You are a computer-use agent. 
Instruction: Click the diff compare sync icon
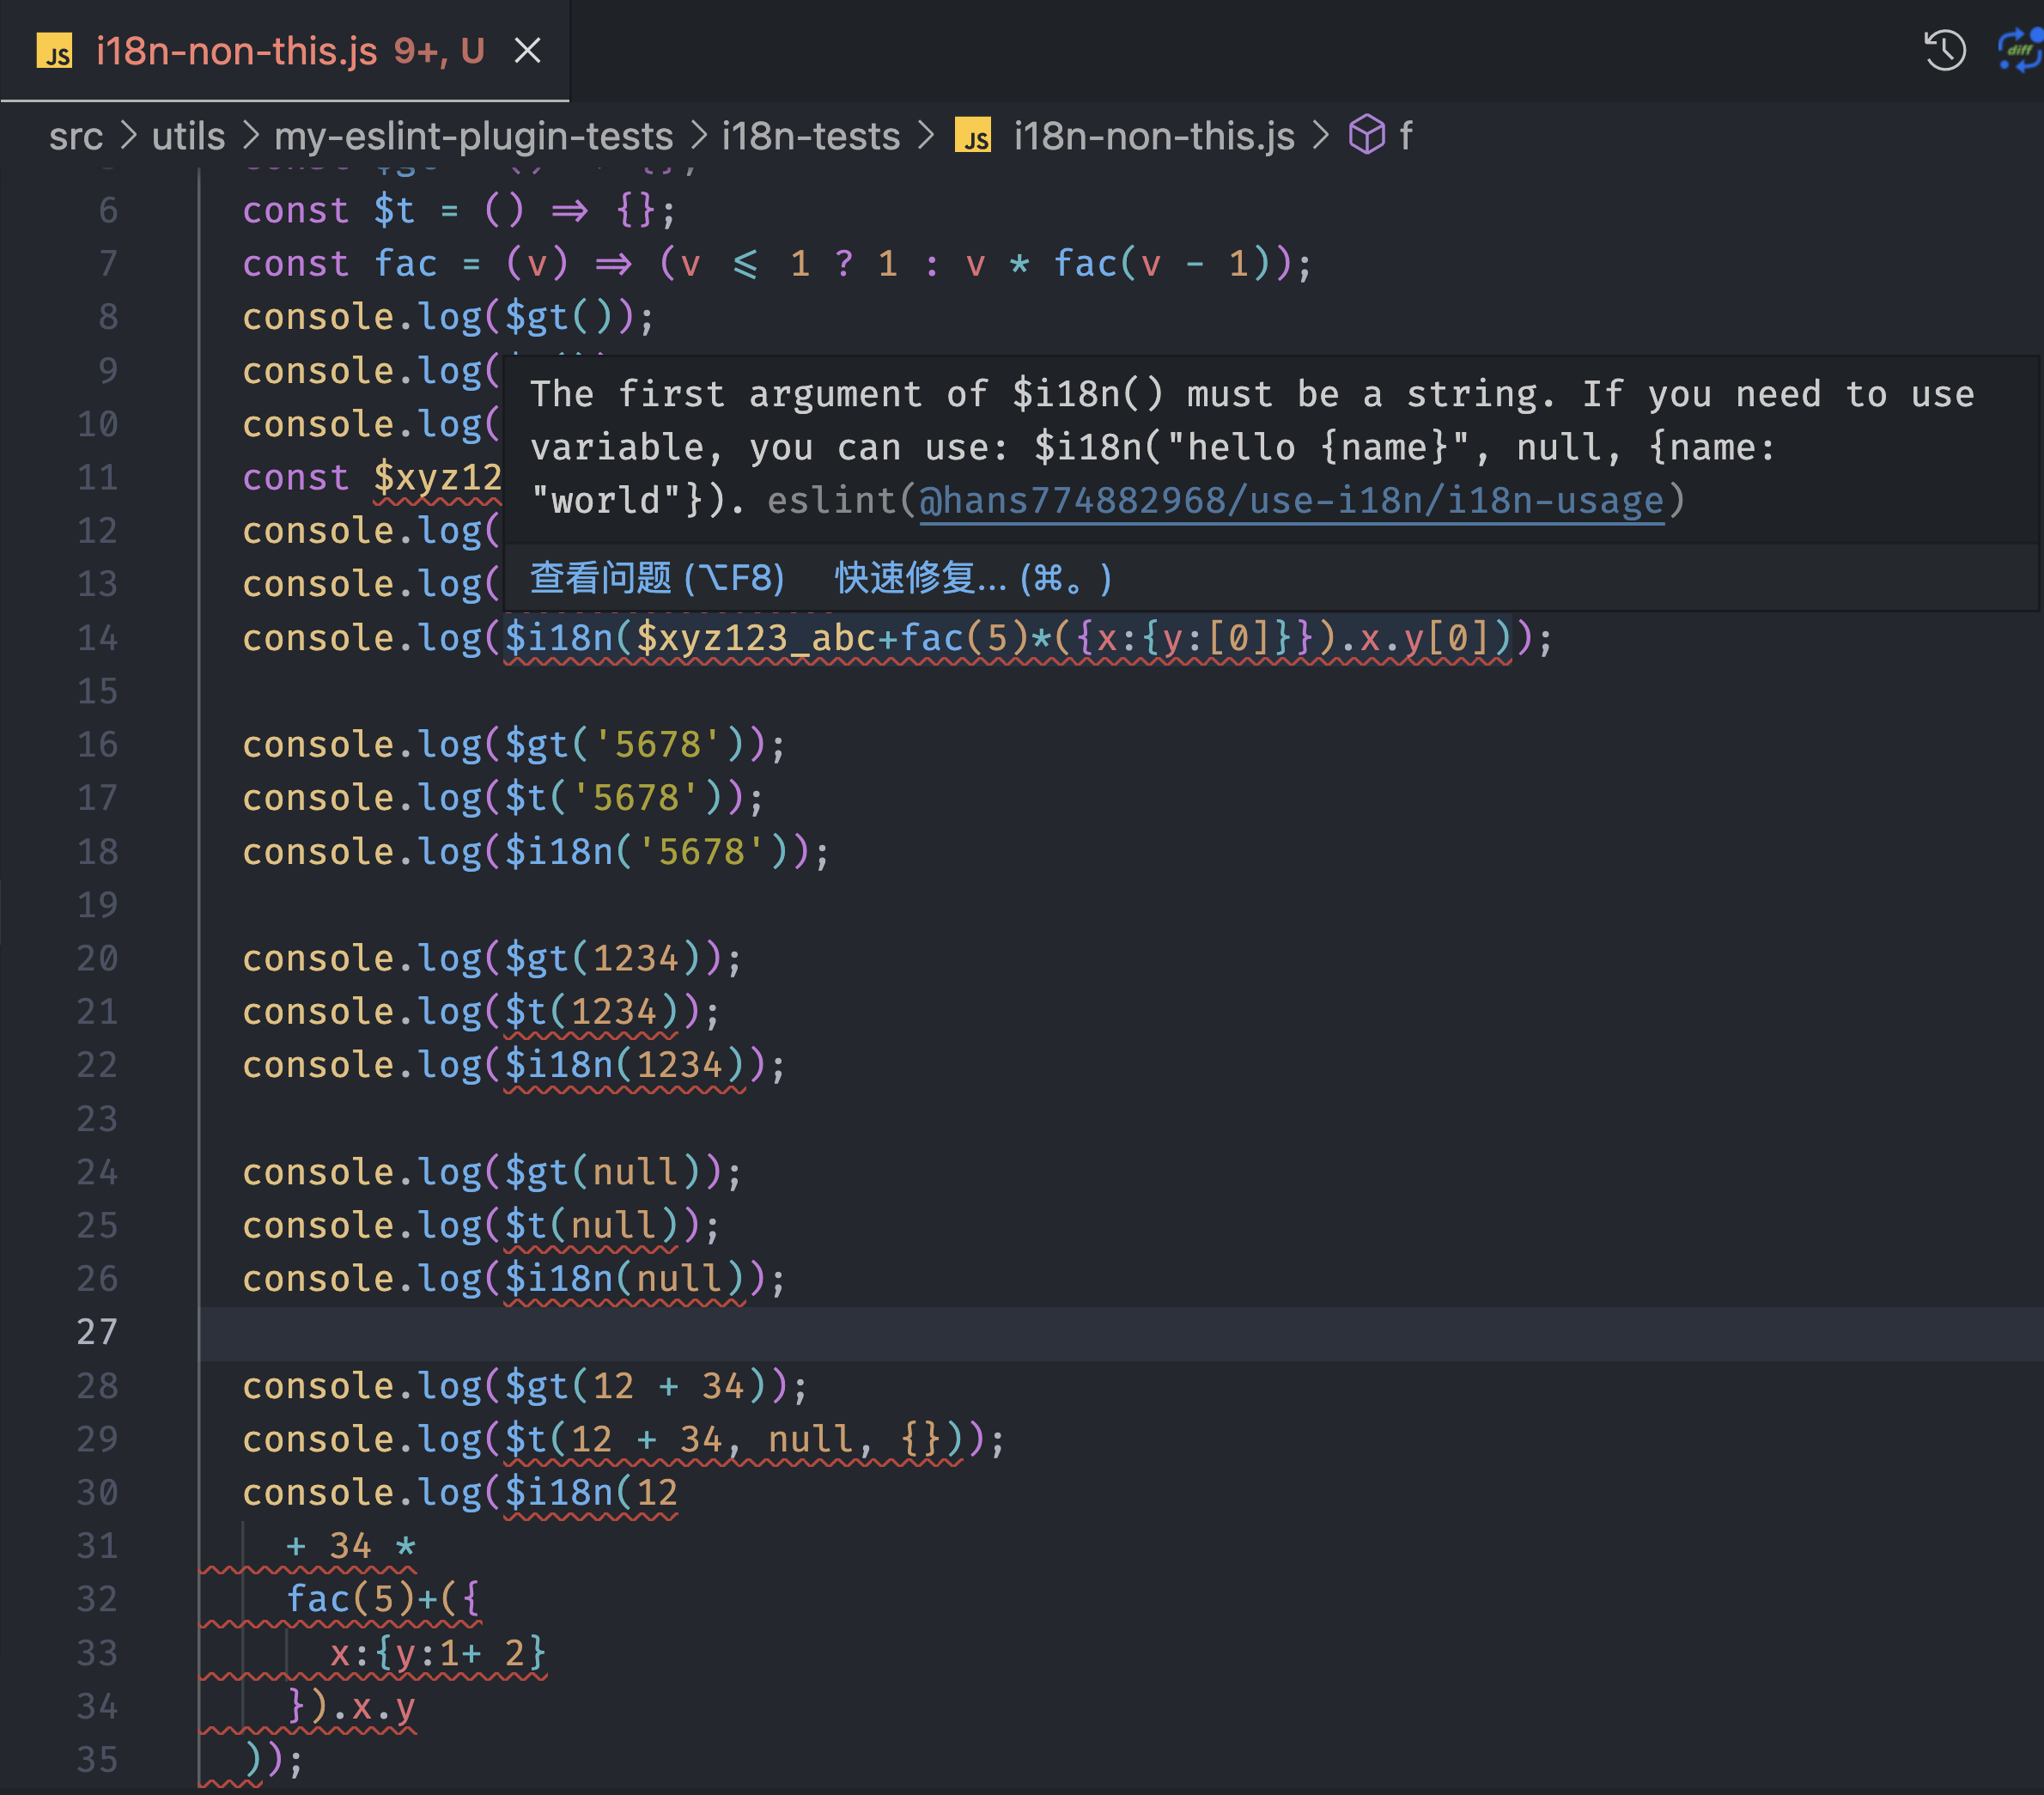tap(2020, 50)
